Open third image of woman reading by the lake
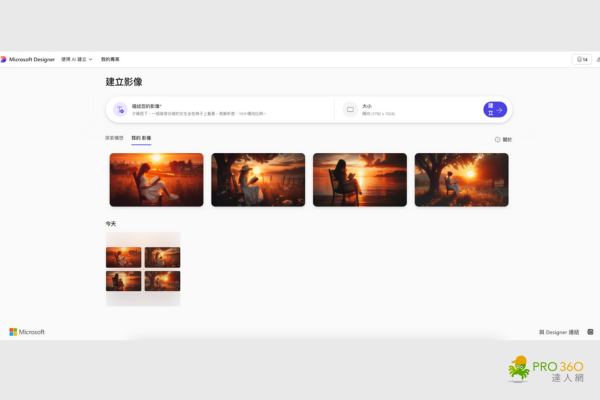600x400 pixels. (360, 180)
